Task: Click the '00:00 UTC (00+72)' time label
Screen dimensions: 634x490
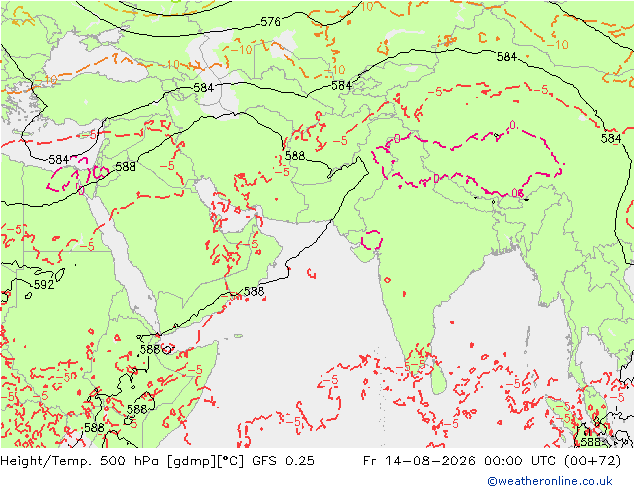Action: point(551,461)
